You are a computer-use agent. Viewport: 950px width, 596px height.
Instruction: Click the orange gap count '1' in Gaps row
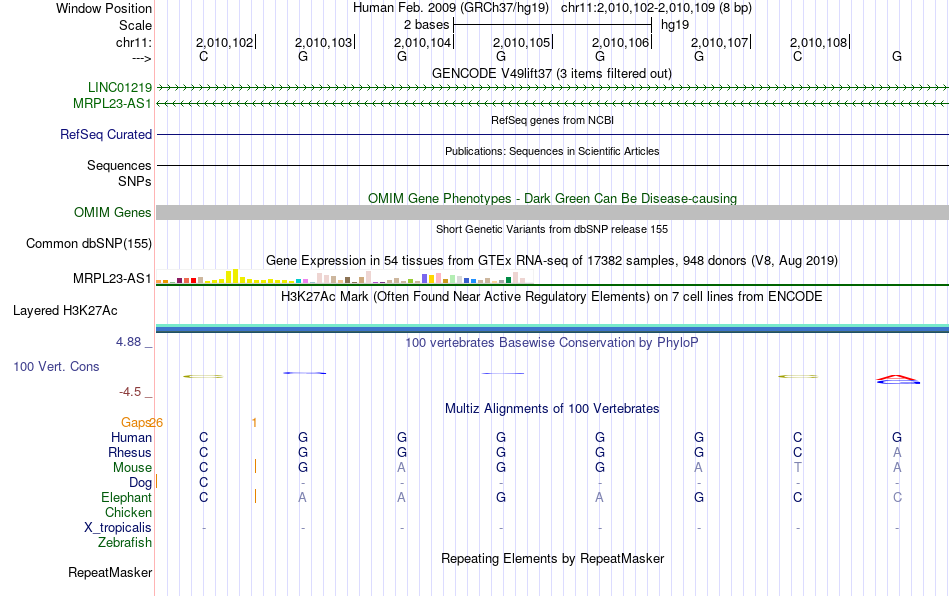coord(254,422)
